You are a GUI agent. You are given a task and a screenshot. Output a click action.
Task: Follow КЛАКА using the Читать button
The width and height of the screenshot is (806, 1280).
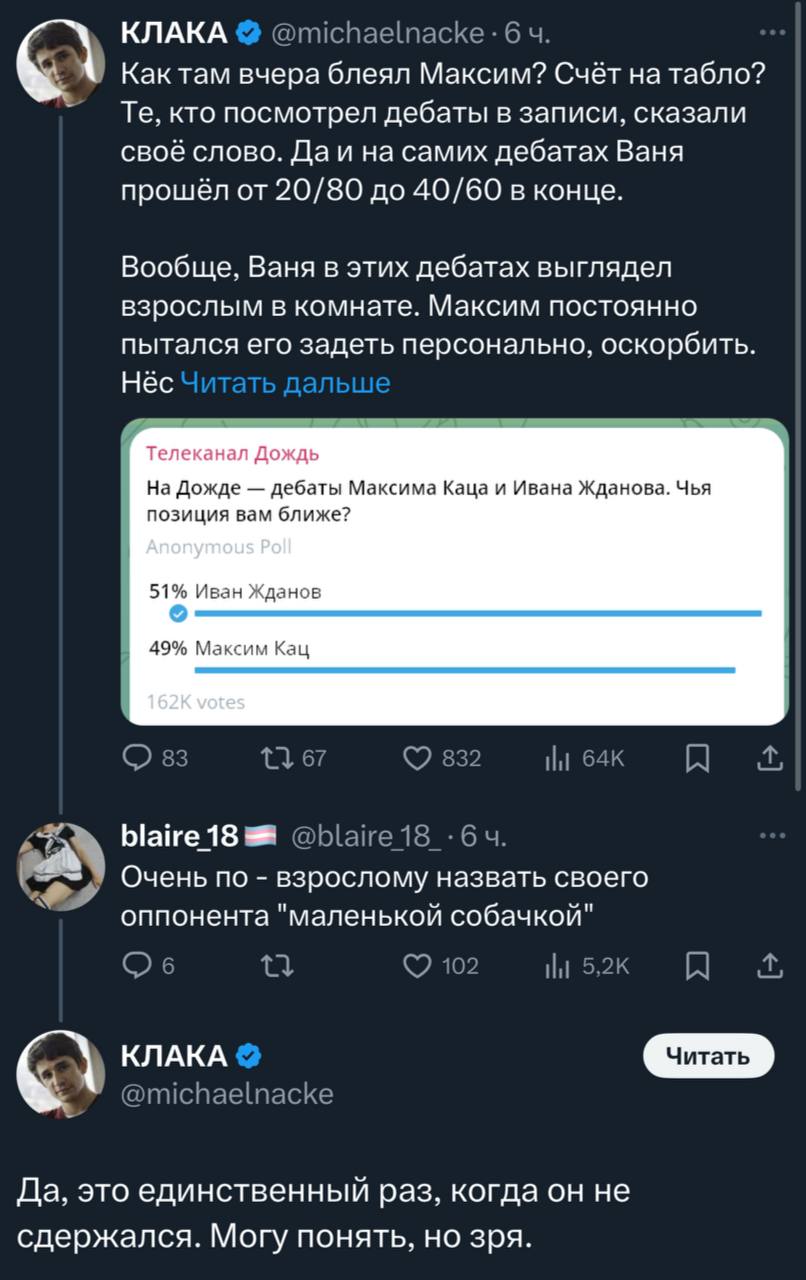709,1056
